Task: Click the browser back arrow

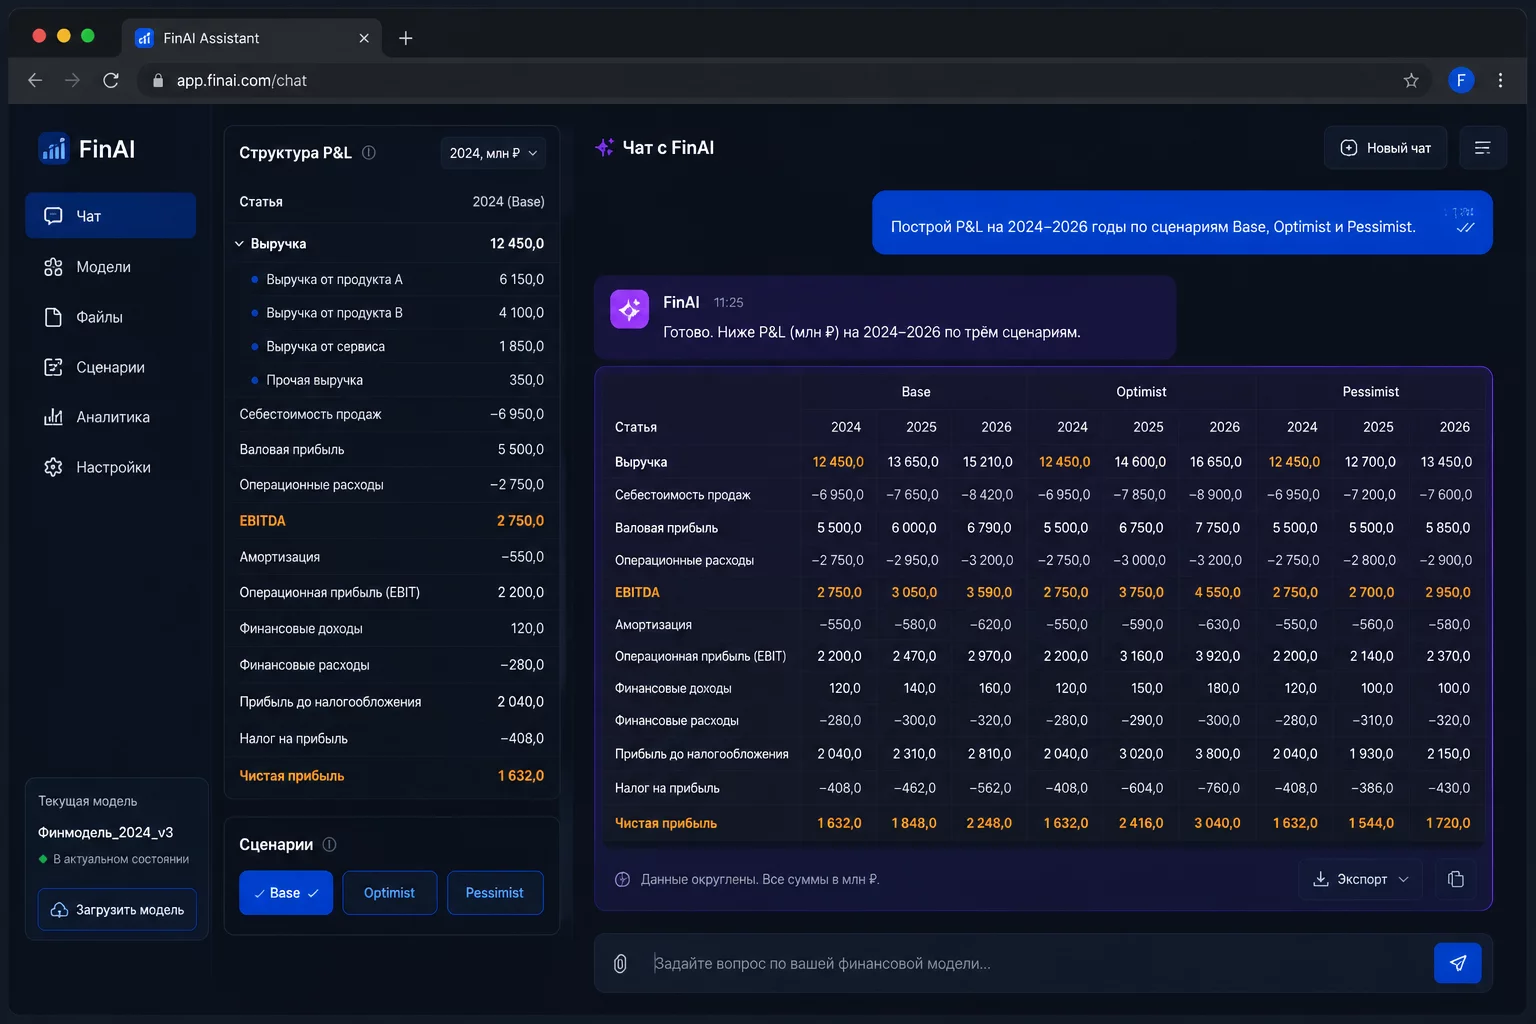Action: pos(35,80)
